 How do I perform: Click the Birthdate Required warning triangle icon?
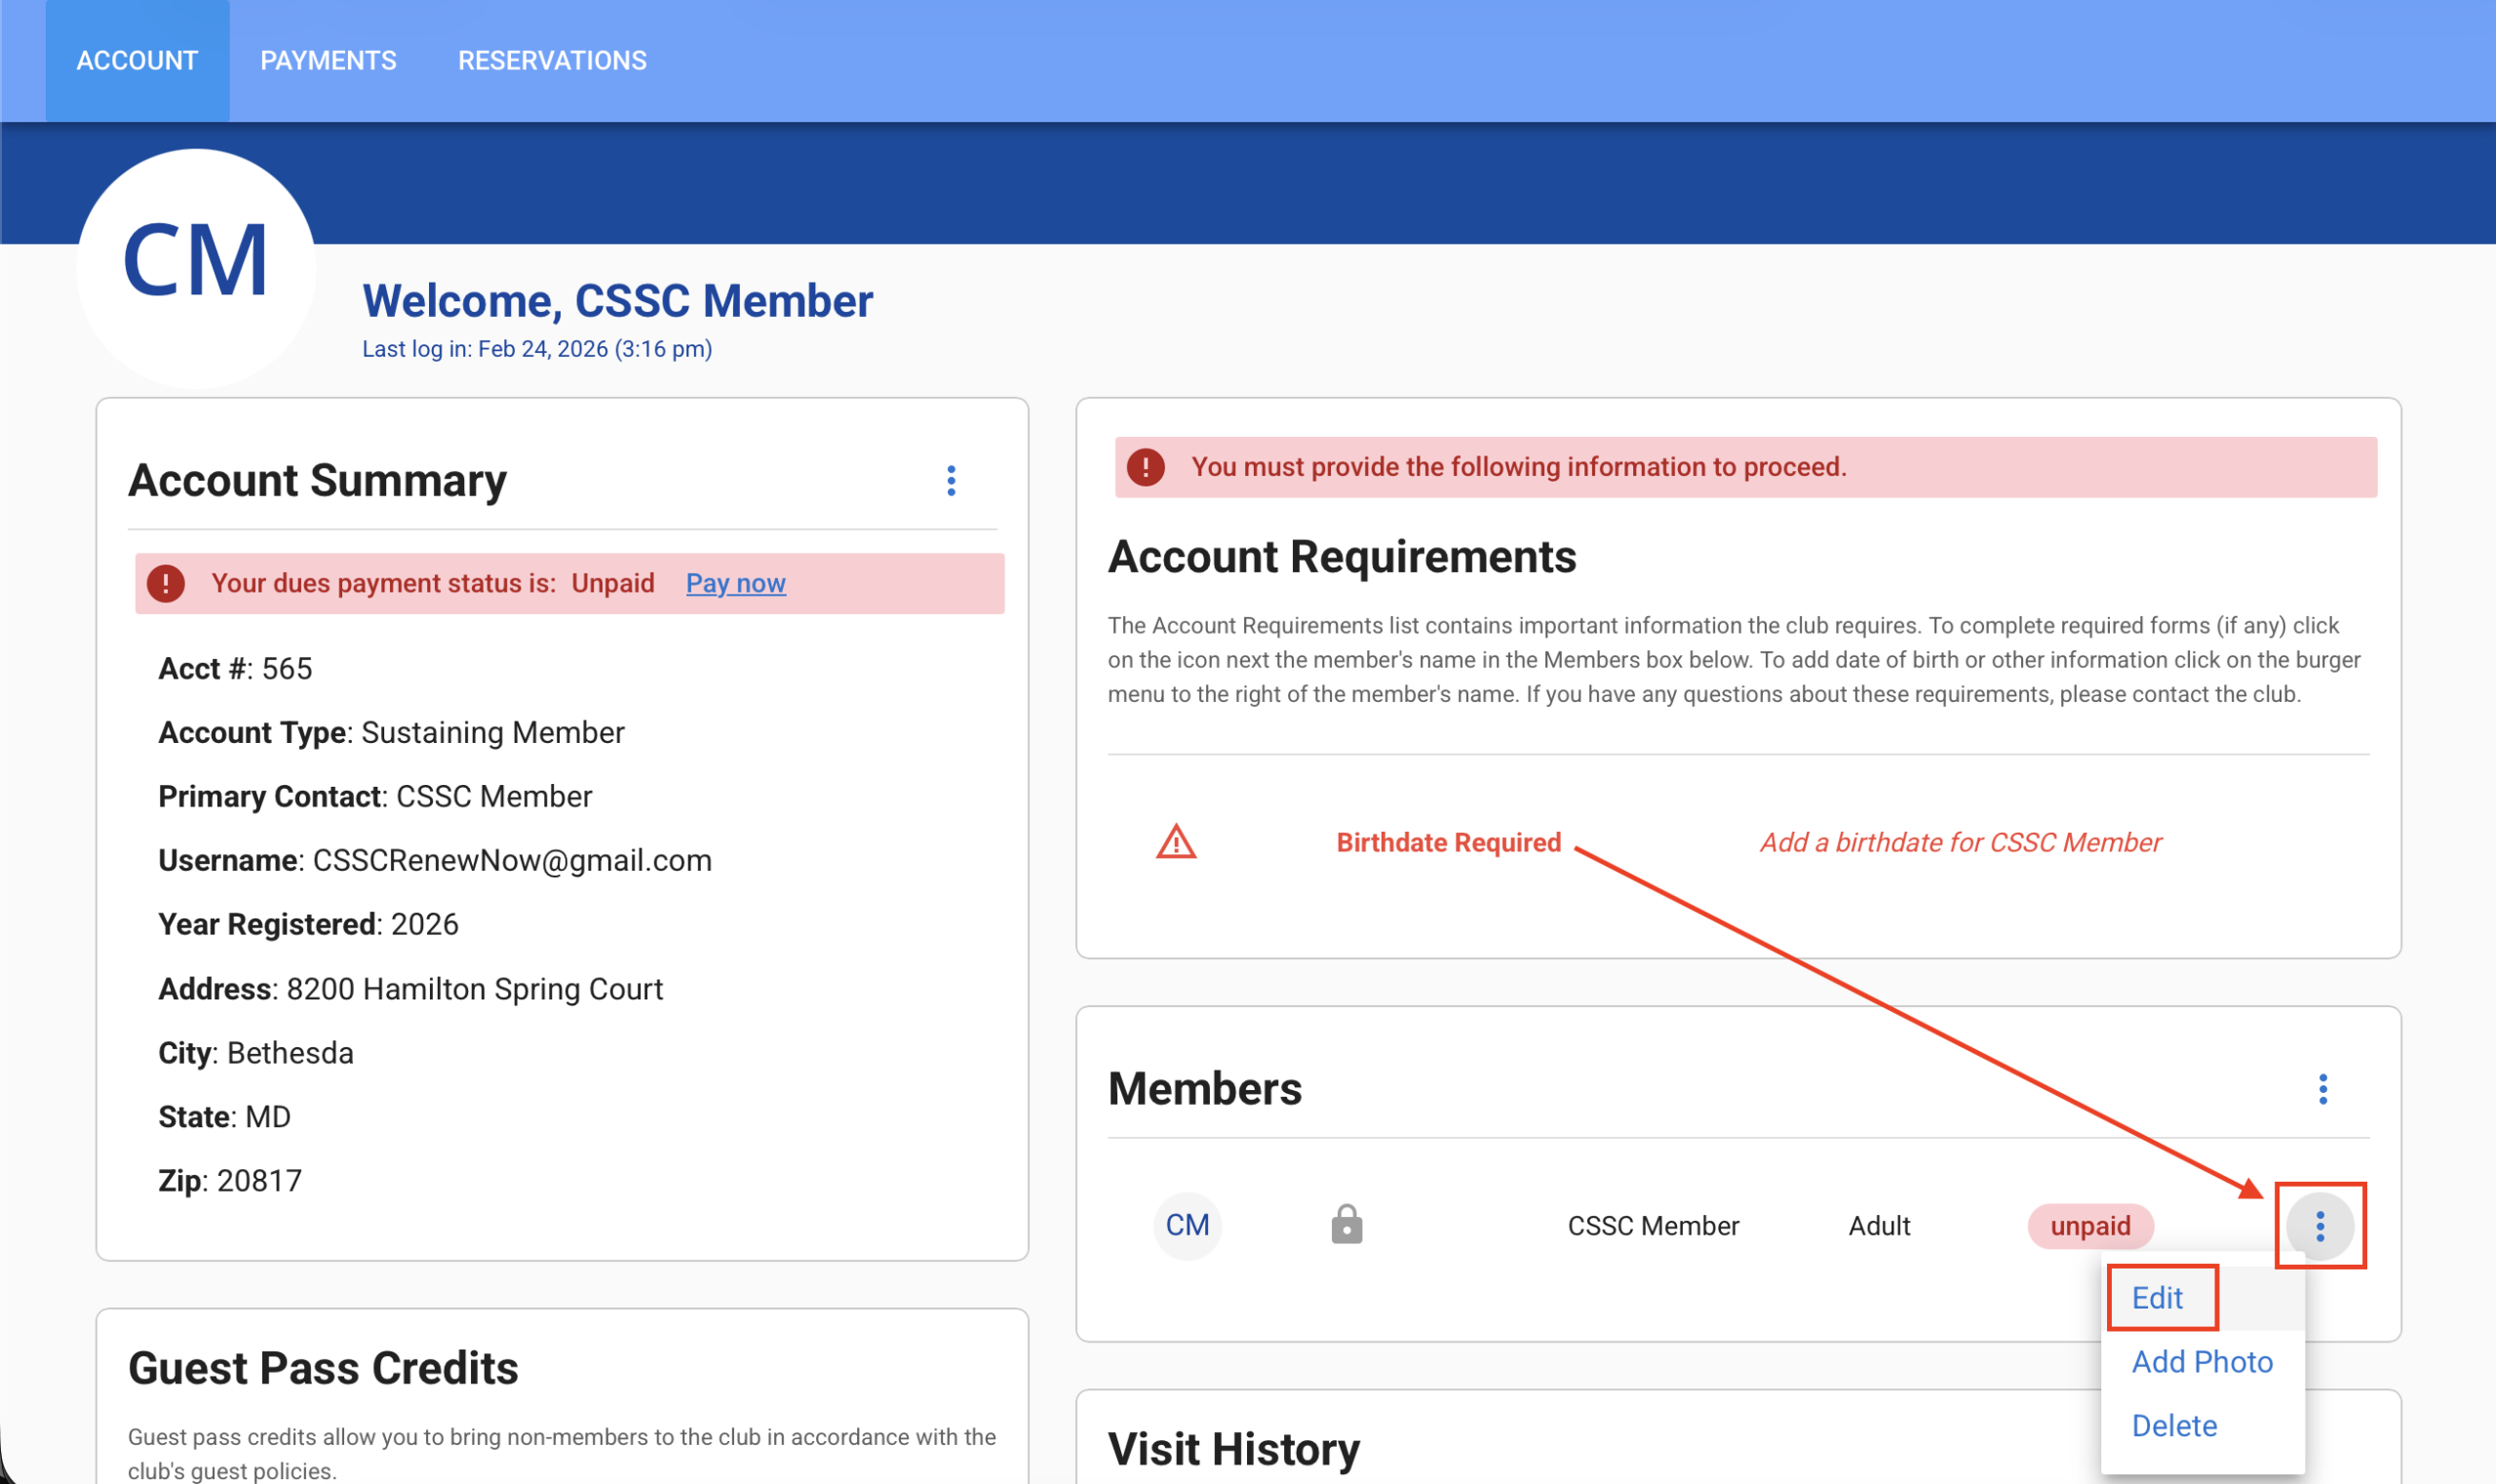pyautogui.click(x=1176, y=842)
